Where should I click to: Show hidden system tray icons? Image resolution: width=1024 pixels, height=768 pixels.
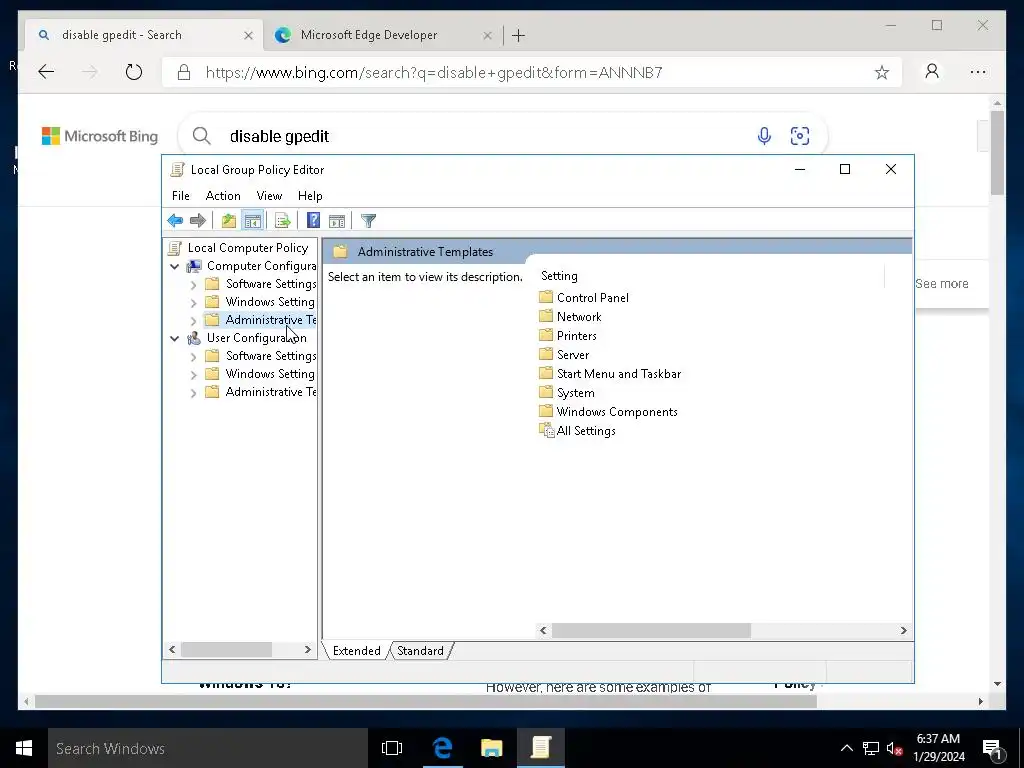846,748
